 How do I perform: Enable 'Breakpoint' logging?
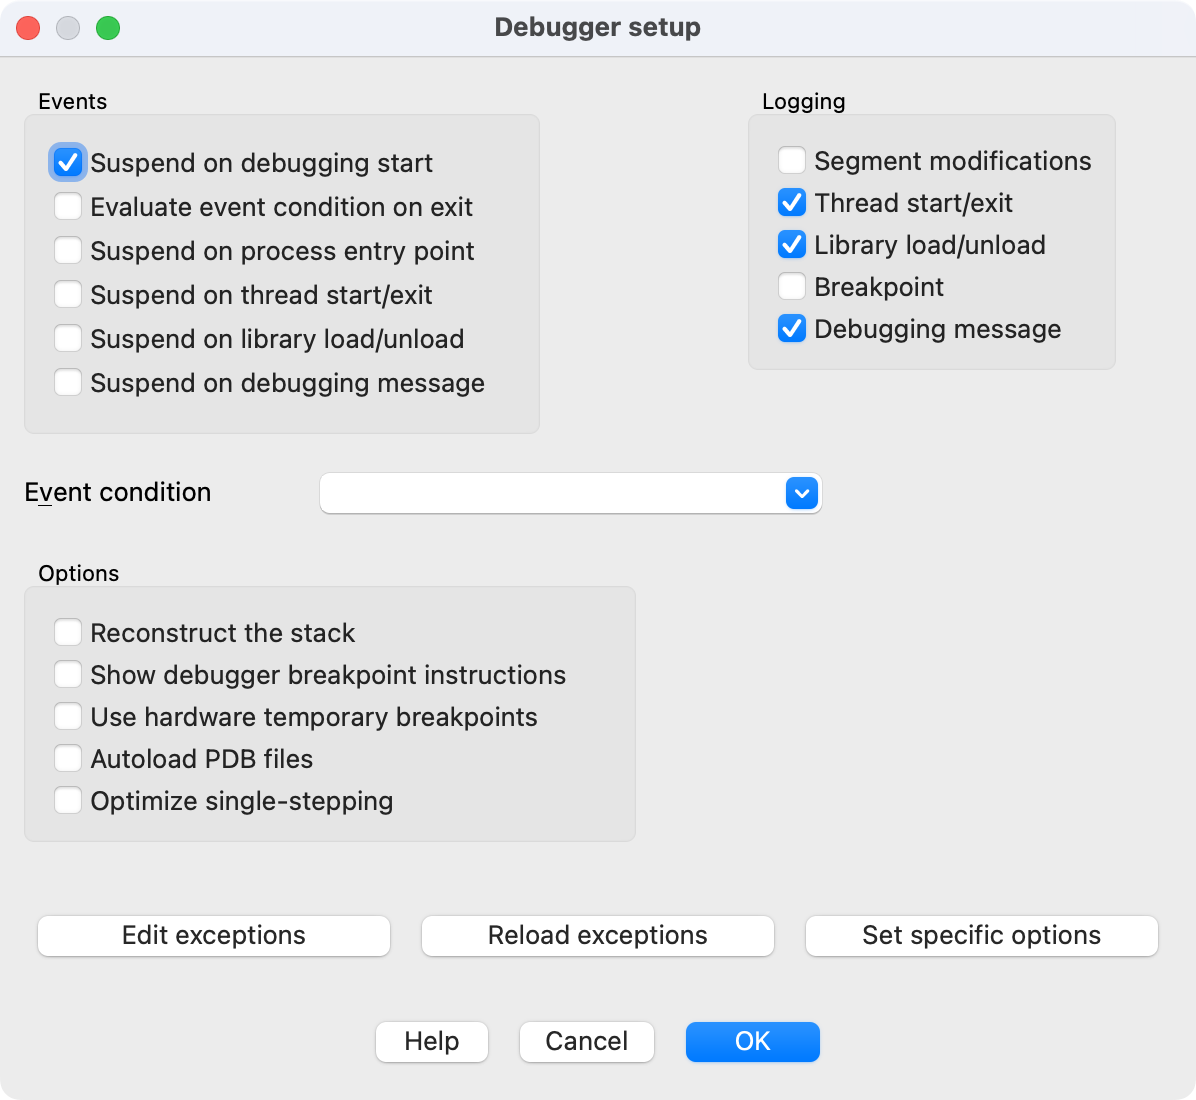791,286
